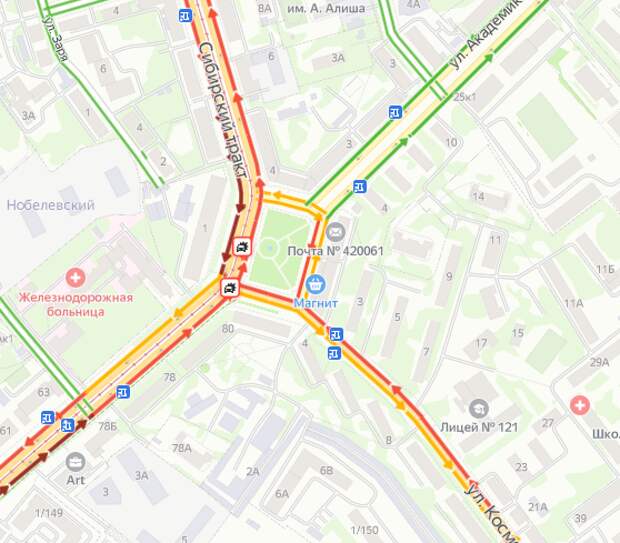Select the Магнит shop basket icon
620x543 pixels.
pyautogui.click(x=316, y=284)
